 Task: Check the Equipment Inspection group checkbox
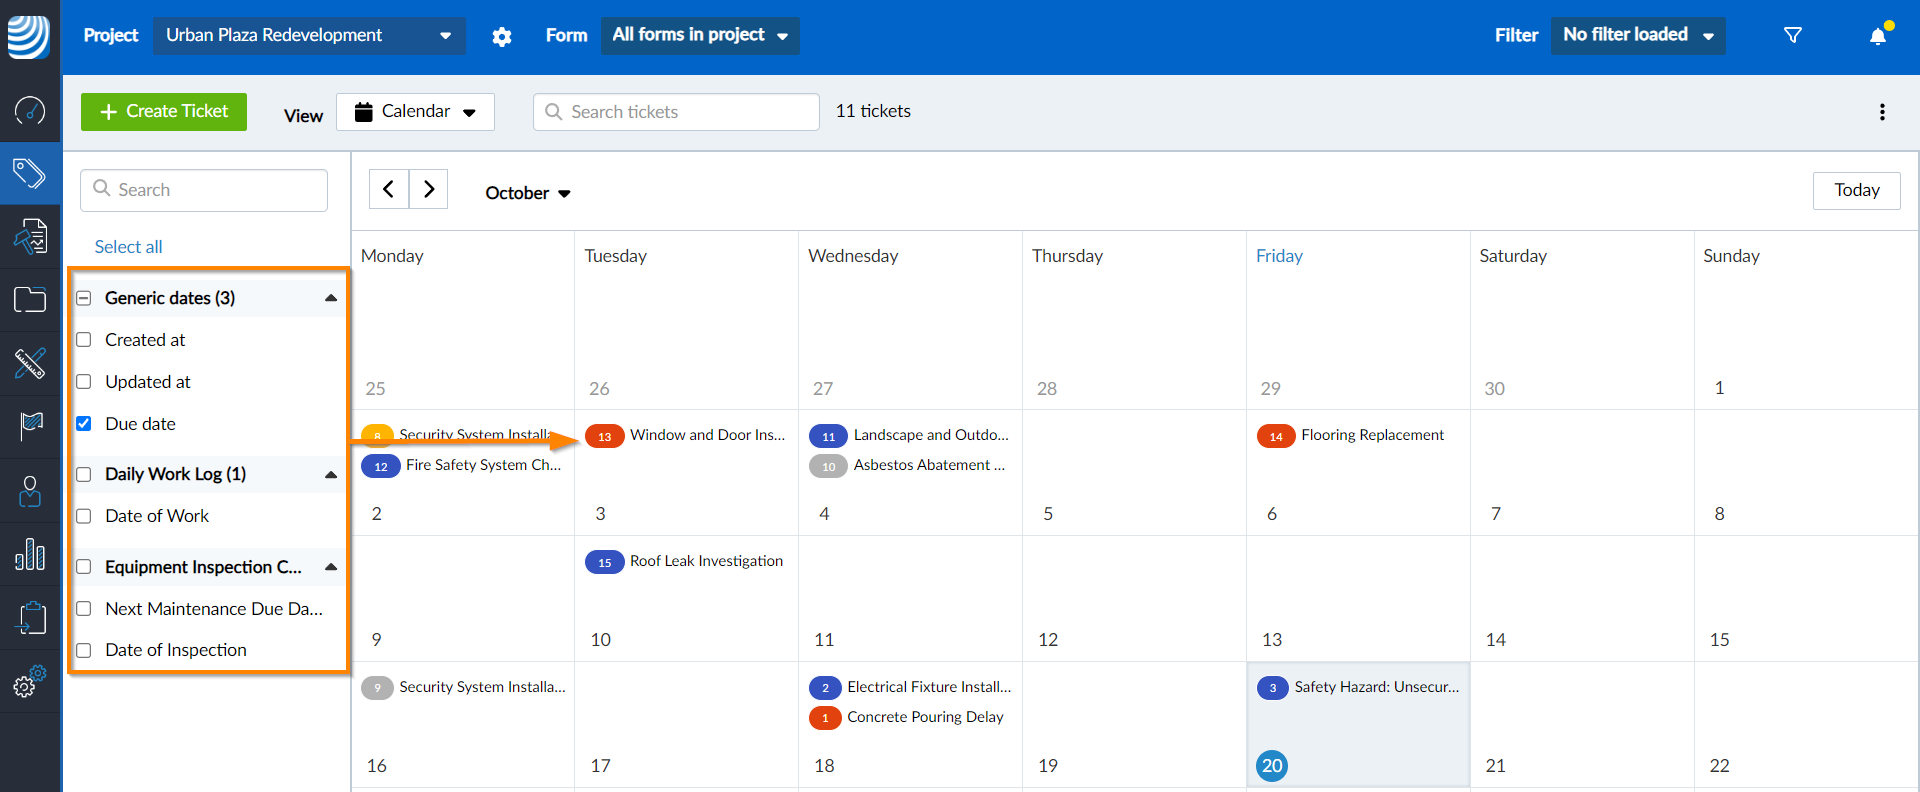pos(84,567)
